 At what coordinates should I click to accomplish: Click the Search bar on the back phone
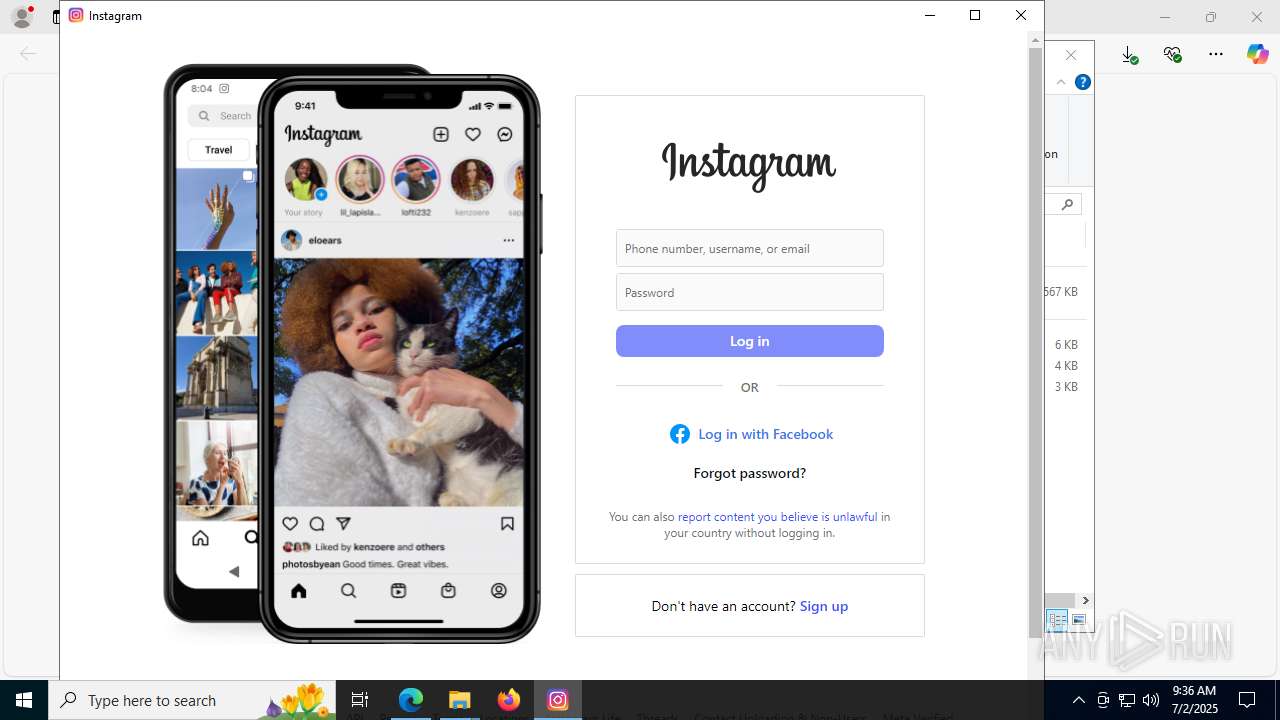224,116
